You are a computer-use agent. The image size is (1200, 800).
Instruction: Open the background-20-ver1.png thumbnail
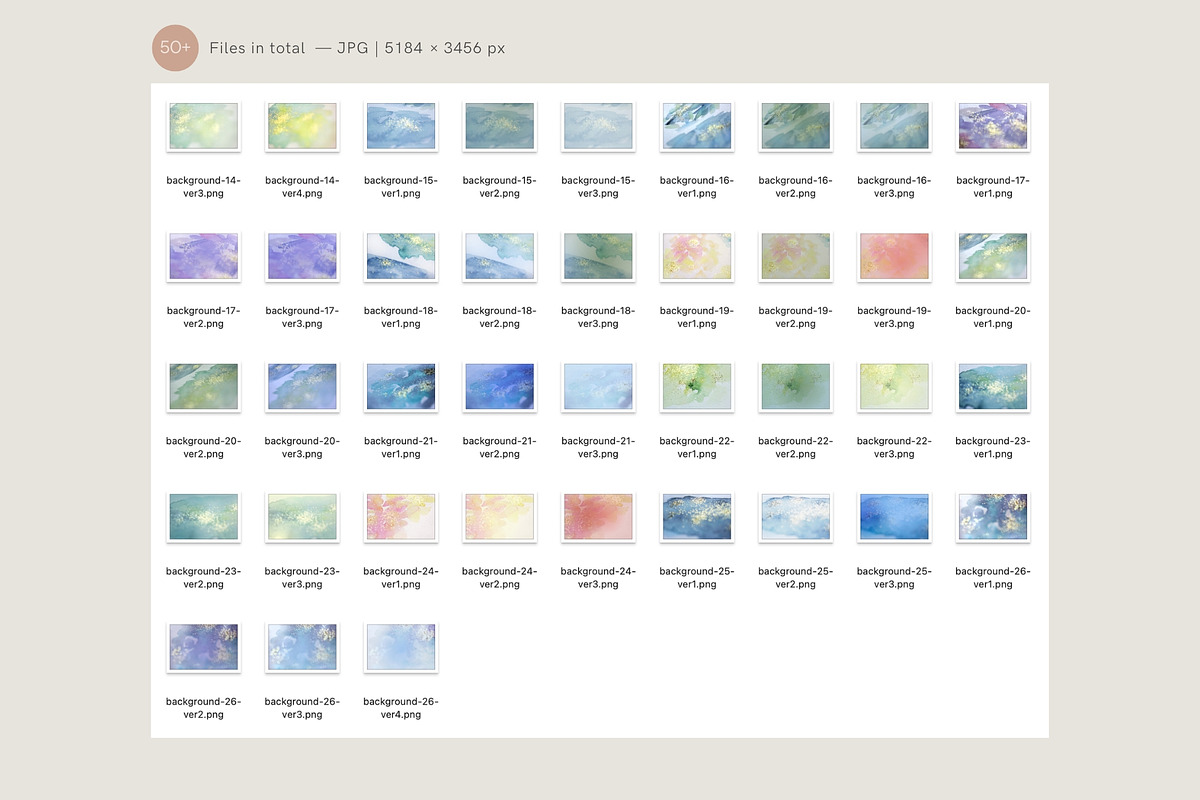[x=993, y=256]
